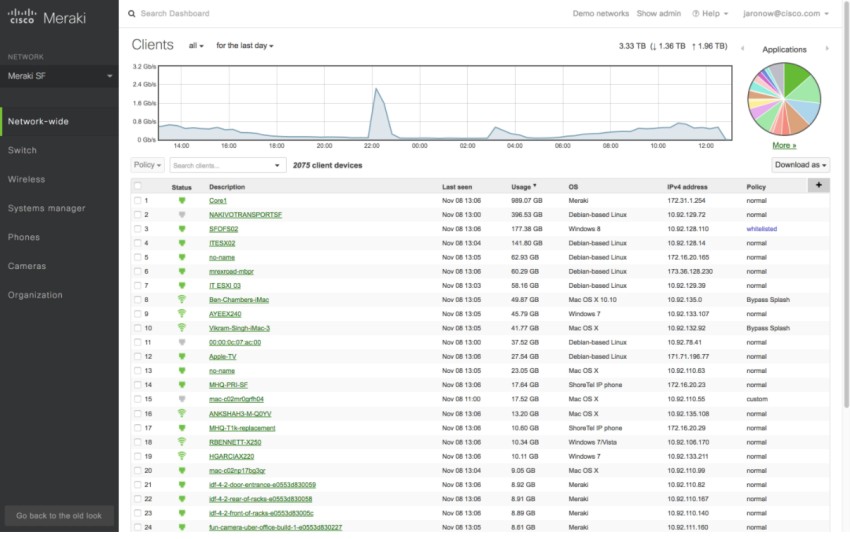The height and width of the screenshot is (539, 850).
Task: Click the wireless icon for Vikram-Singh-iMac-3
Action: [182, 328]
